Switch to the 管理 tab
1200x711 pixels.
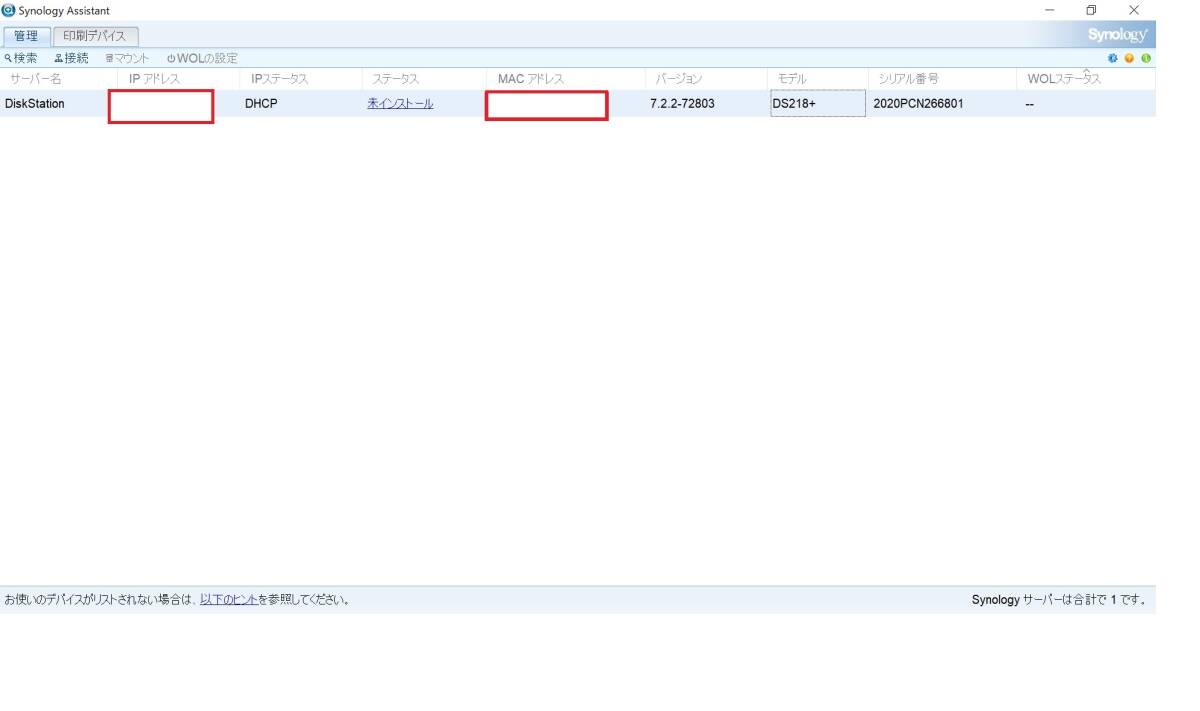coord(25,36)
